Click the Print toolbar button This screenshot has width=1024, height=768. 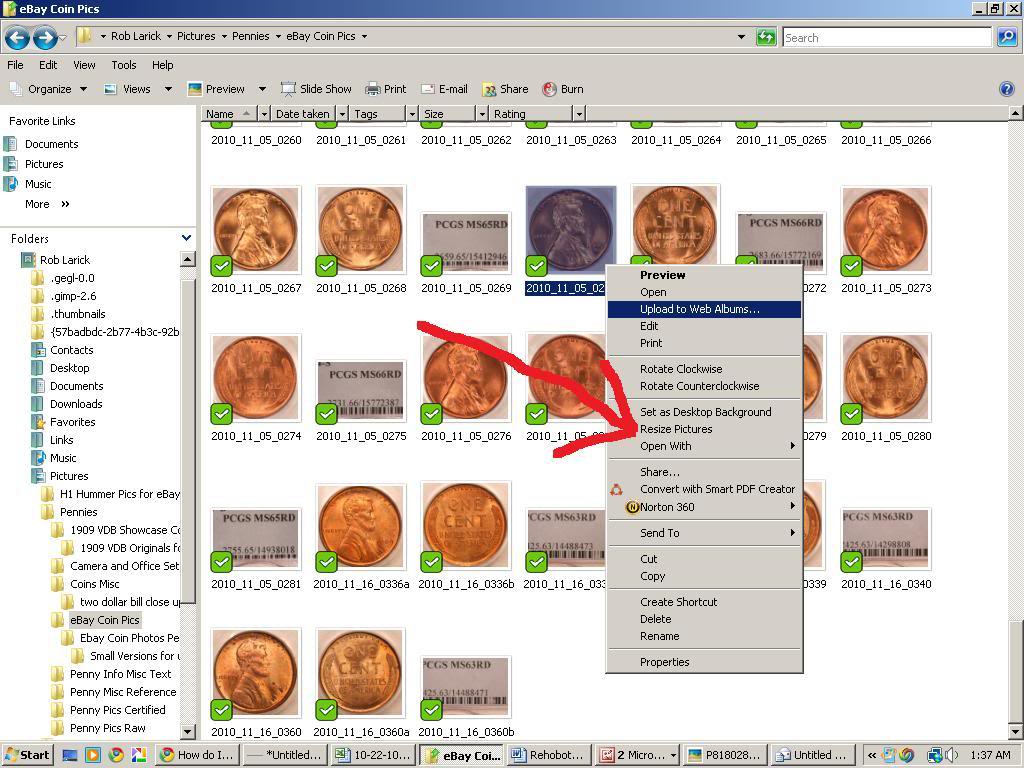click(386, 89)
